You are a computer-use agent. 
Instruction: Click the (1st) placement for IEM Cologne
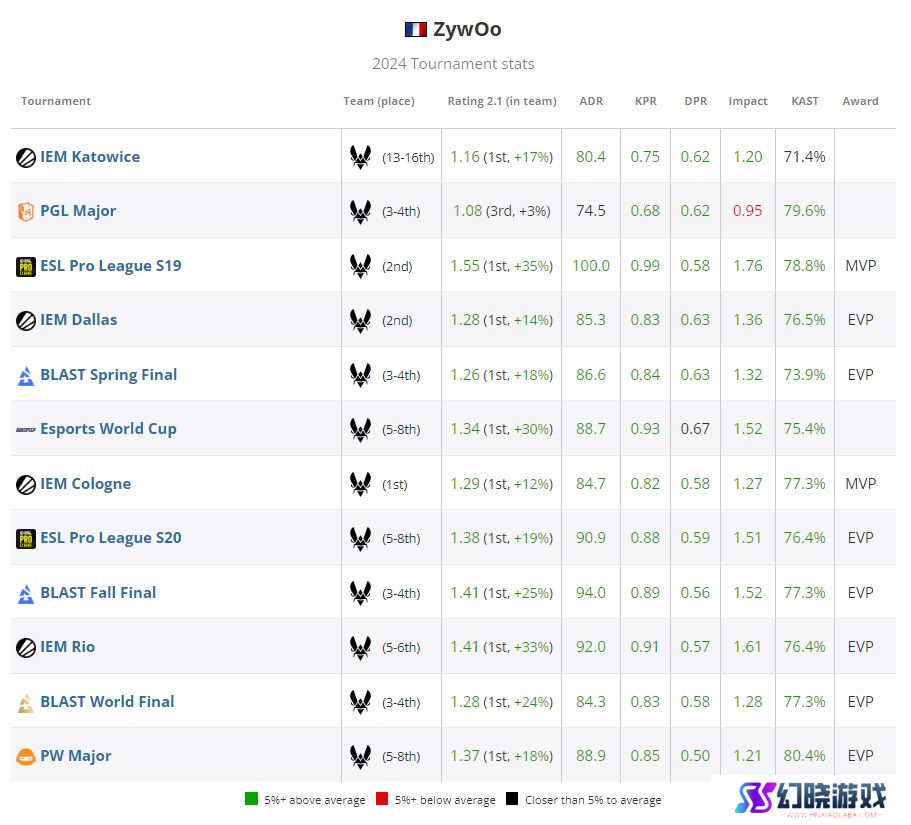[394, 485]
